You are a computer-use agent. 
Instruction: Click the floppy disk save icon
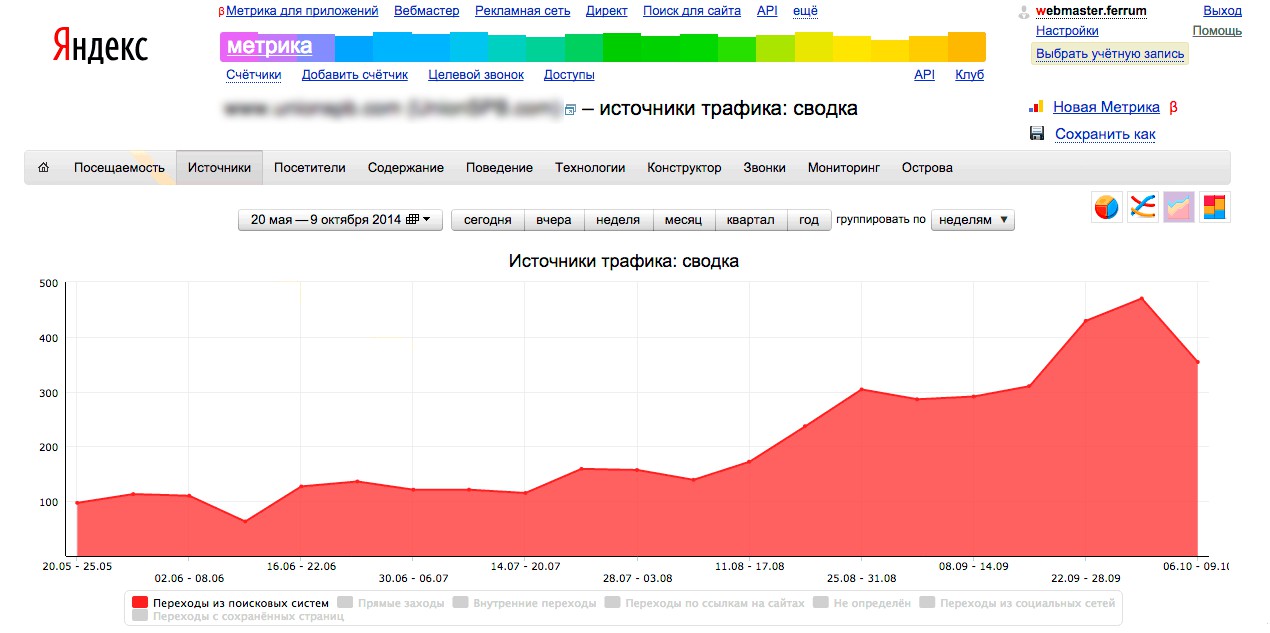pyautogui.click(x=1037, y=134)
